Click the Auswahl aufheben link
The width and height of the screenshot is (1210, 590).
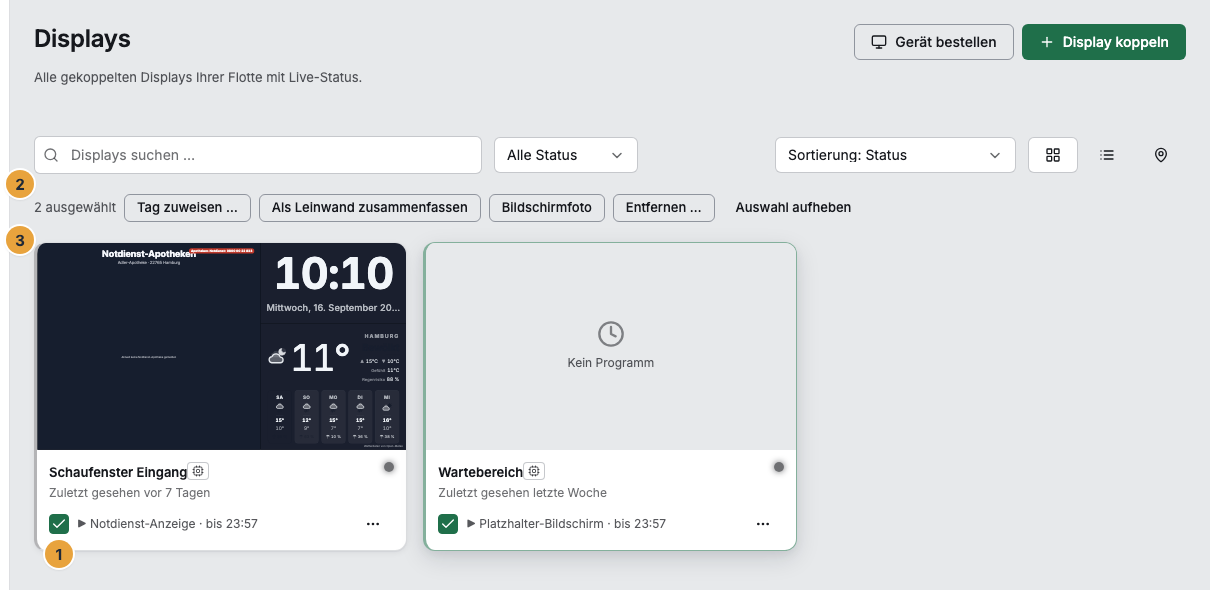793,207
